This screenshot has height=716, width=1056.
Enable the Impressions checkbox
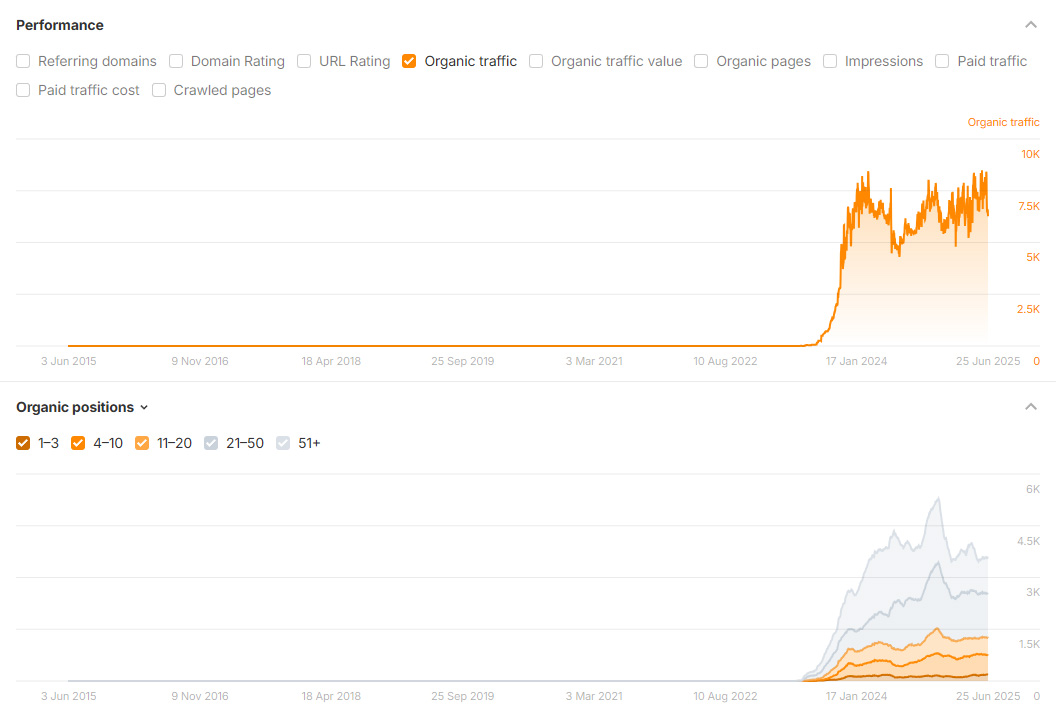(x=830, y=61)
